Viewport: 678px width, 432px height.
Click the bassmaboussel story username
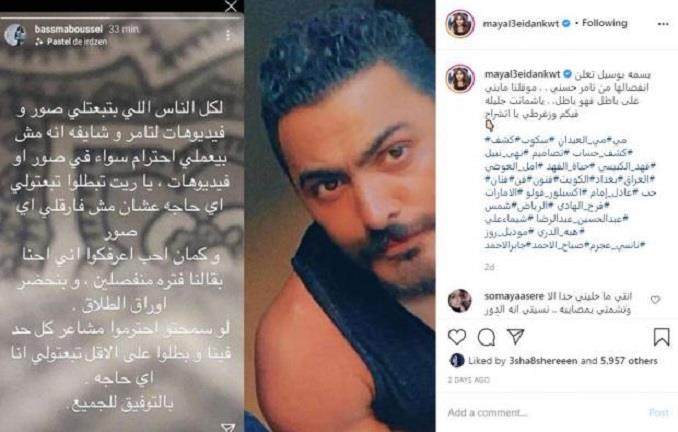coord(69,29)
